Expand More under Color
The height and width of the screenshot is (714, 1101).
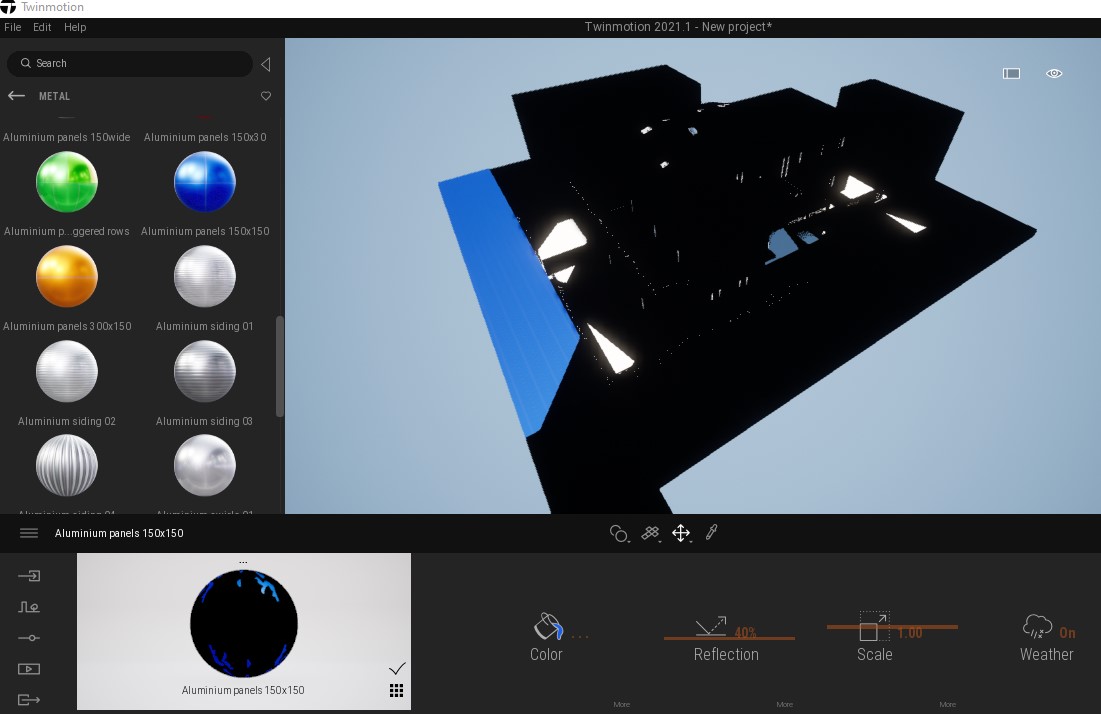[621, 704]
